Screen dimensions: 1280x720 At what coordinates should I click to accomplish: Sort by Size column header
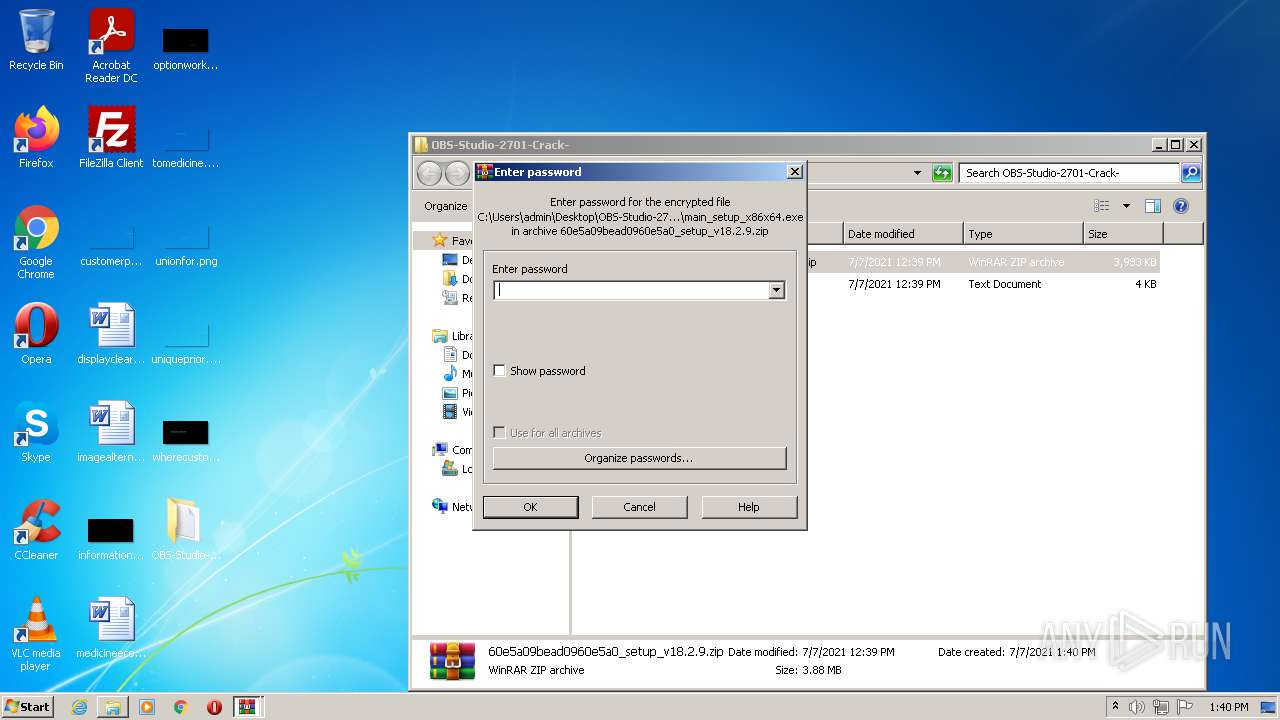pos(1123,234)
